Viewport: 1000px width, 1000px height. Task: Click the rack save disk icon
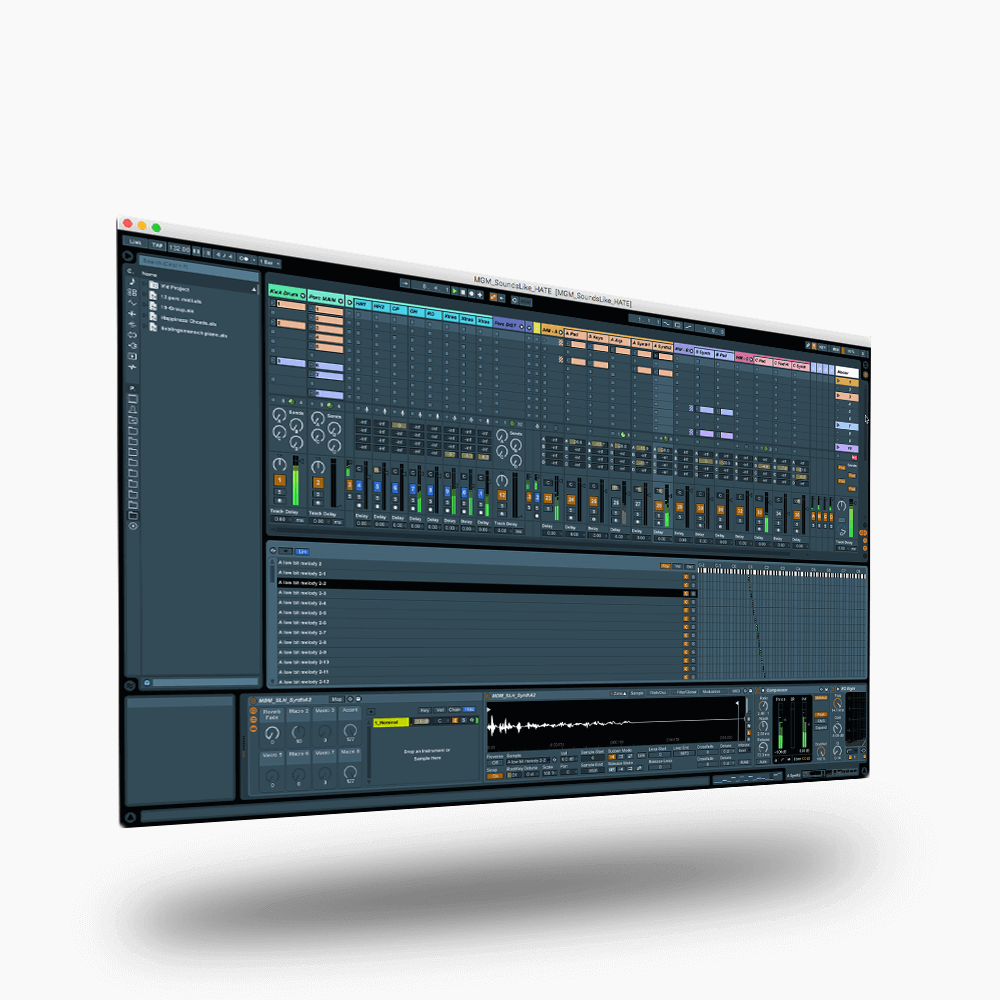coord(358,699)
